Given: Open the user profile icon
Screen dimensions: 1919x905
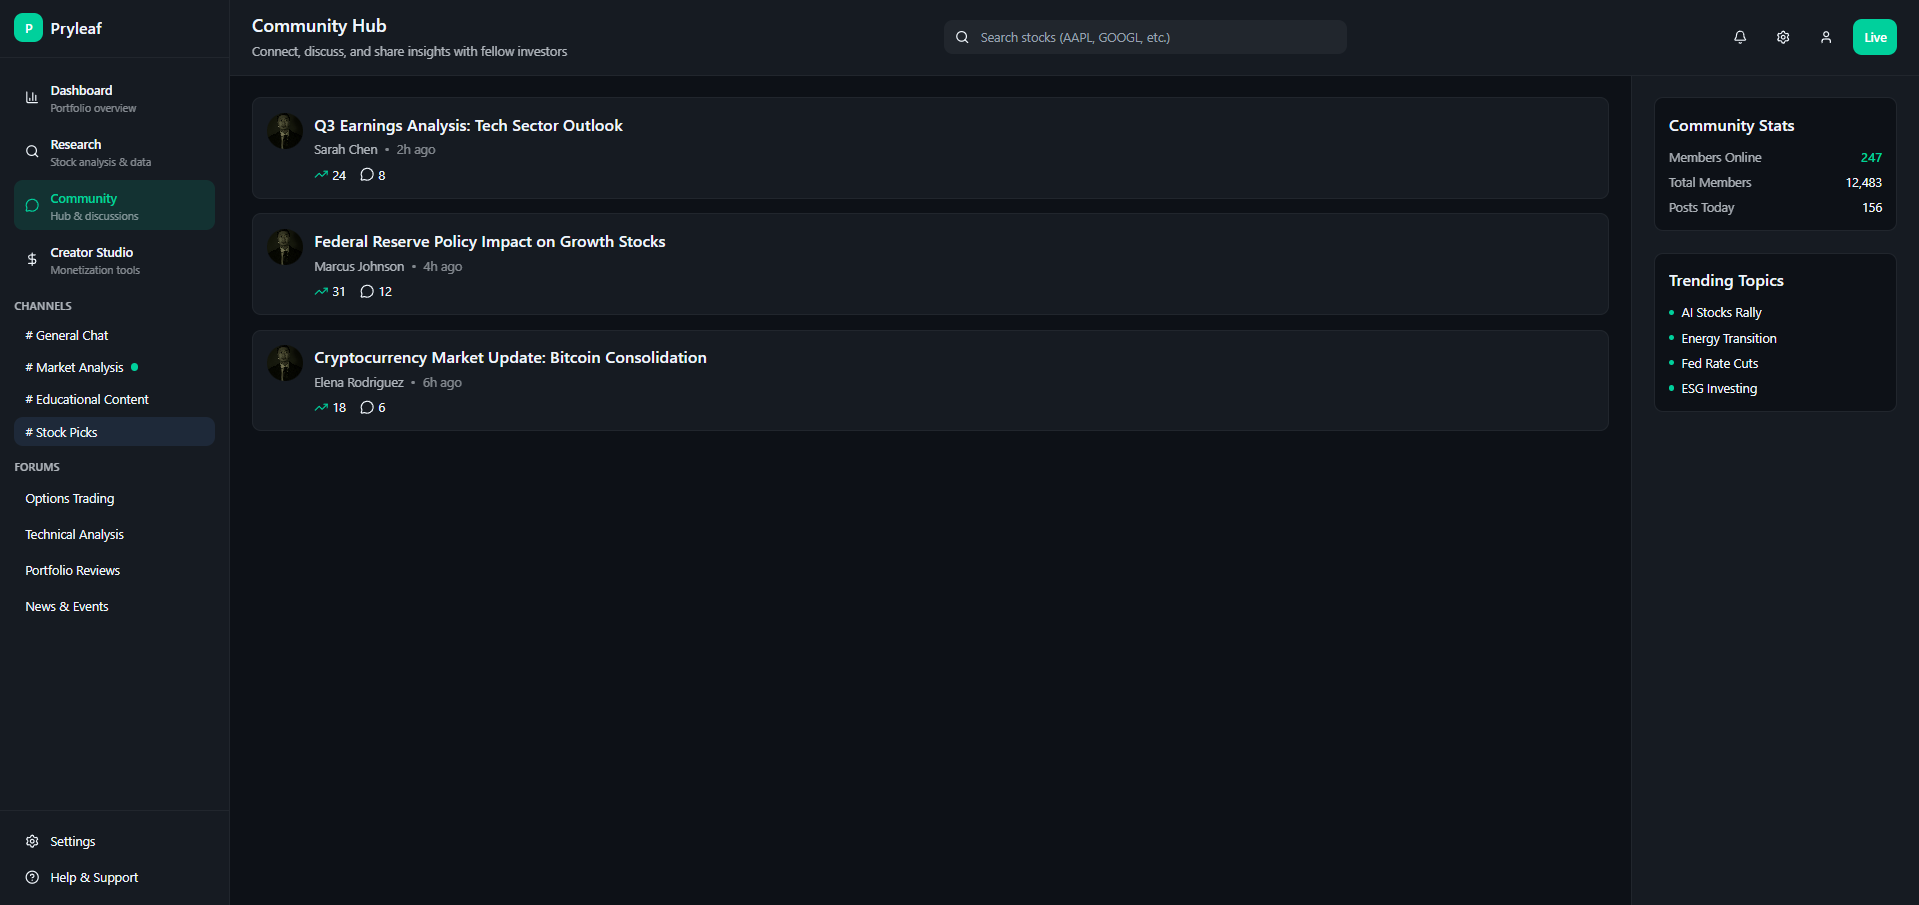Looking at the screenshot, I should click(1826, 37).
